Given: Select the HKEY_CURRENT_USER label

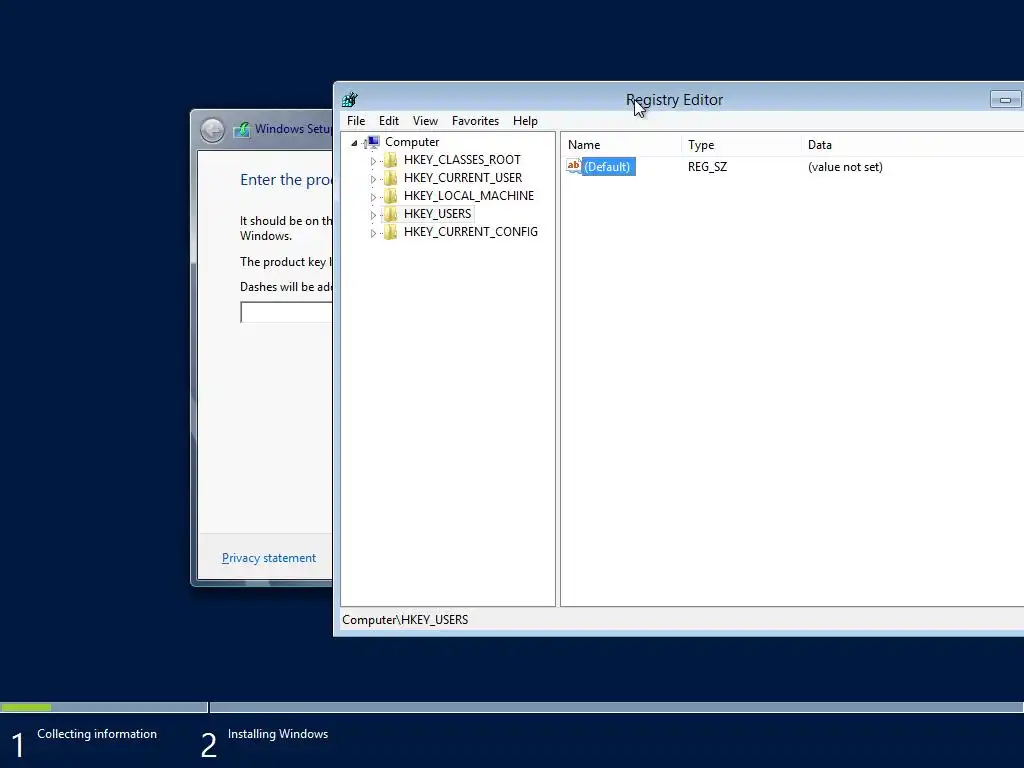Looking at the screenshot, I should point(463,178).
